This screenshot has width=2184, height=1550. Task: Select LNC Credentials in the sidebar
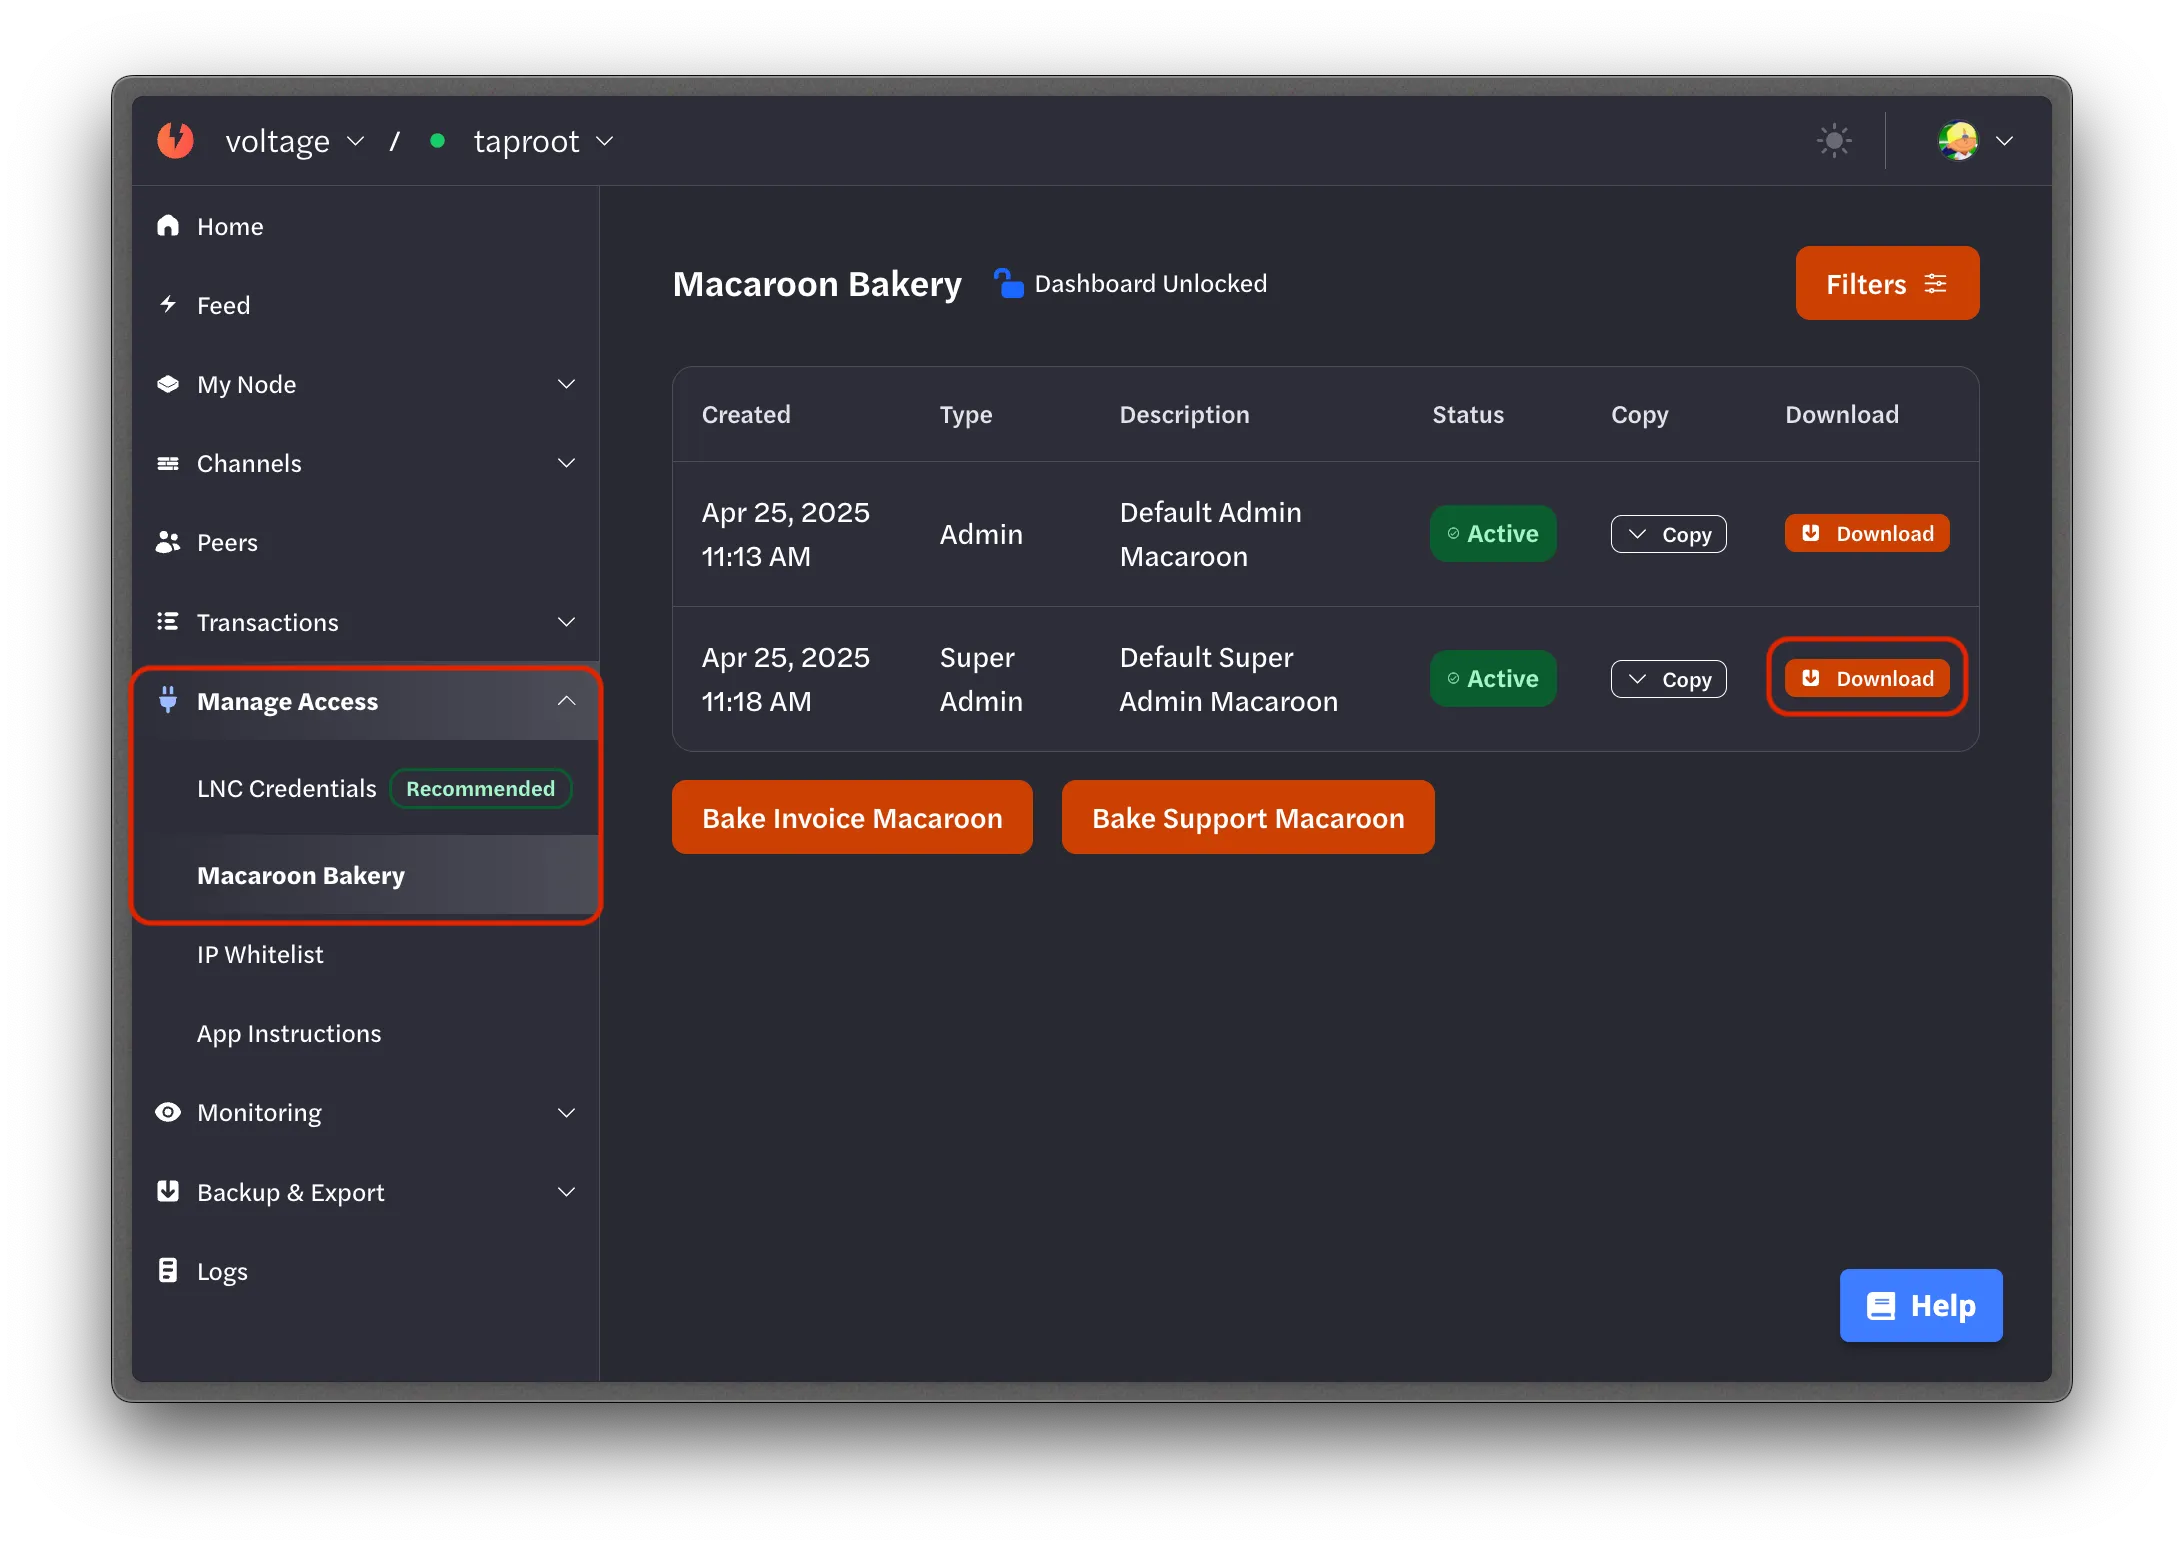click(x=286, y=788)
